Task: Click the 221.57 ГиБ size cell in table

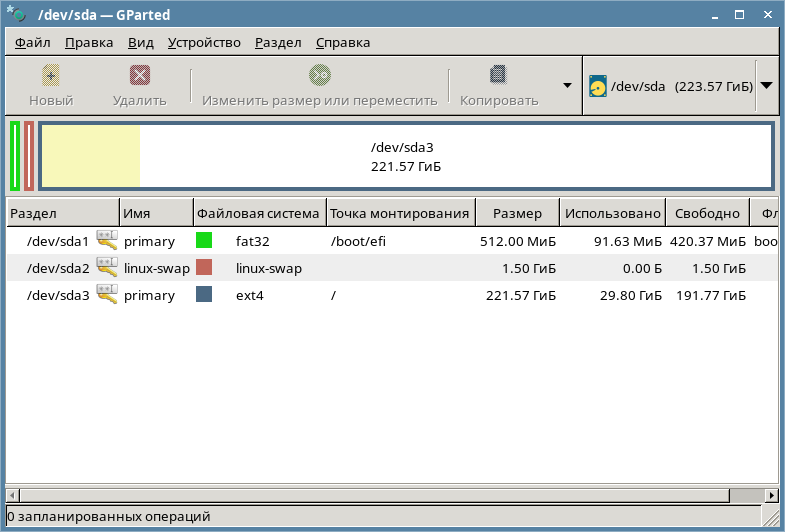Action: pyautogui.click(x=521, y=295)
